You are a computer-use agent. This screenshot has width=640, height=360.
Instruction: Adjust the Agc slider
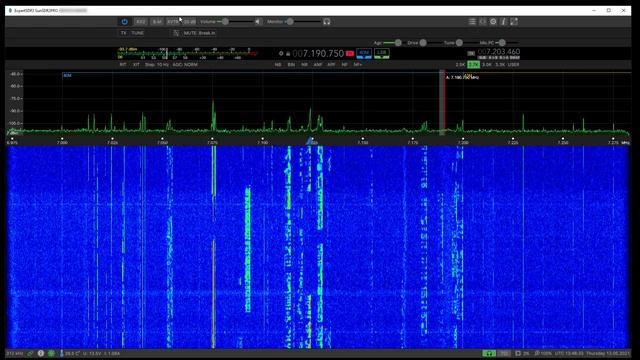tap(393, 42)
